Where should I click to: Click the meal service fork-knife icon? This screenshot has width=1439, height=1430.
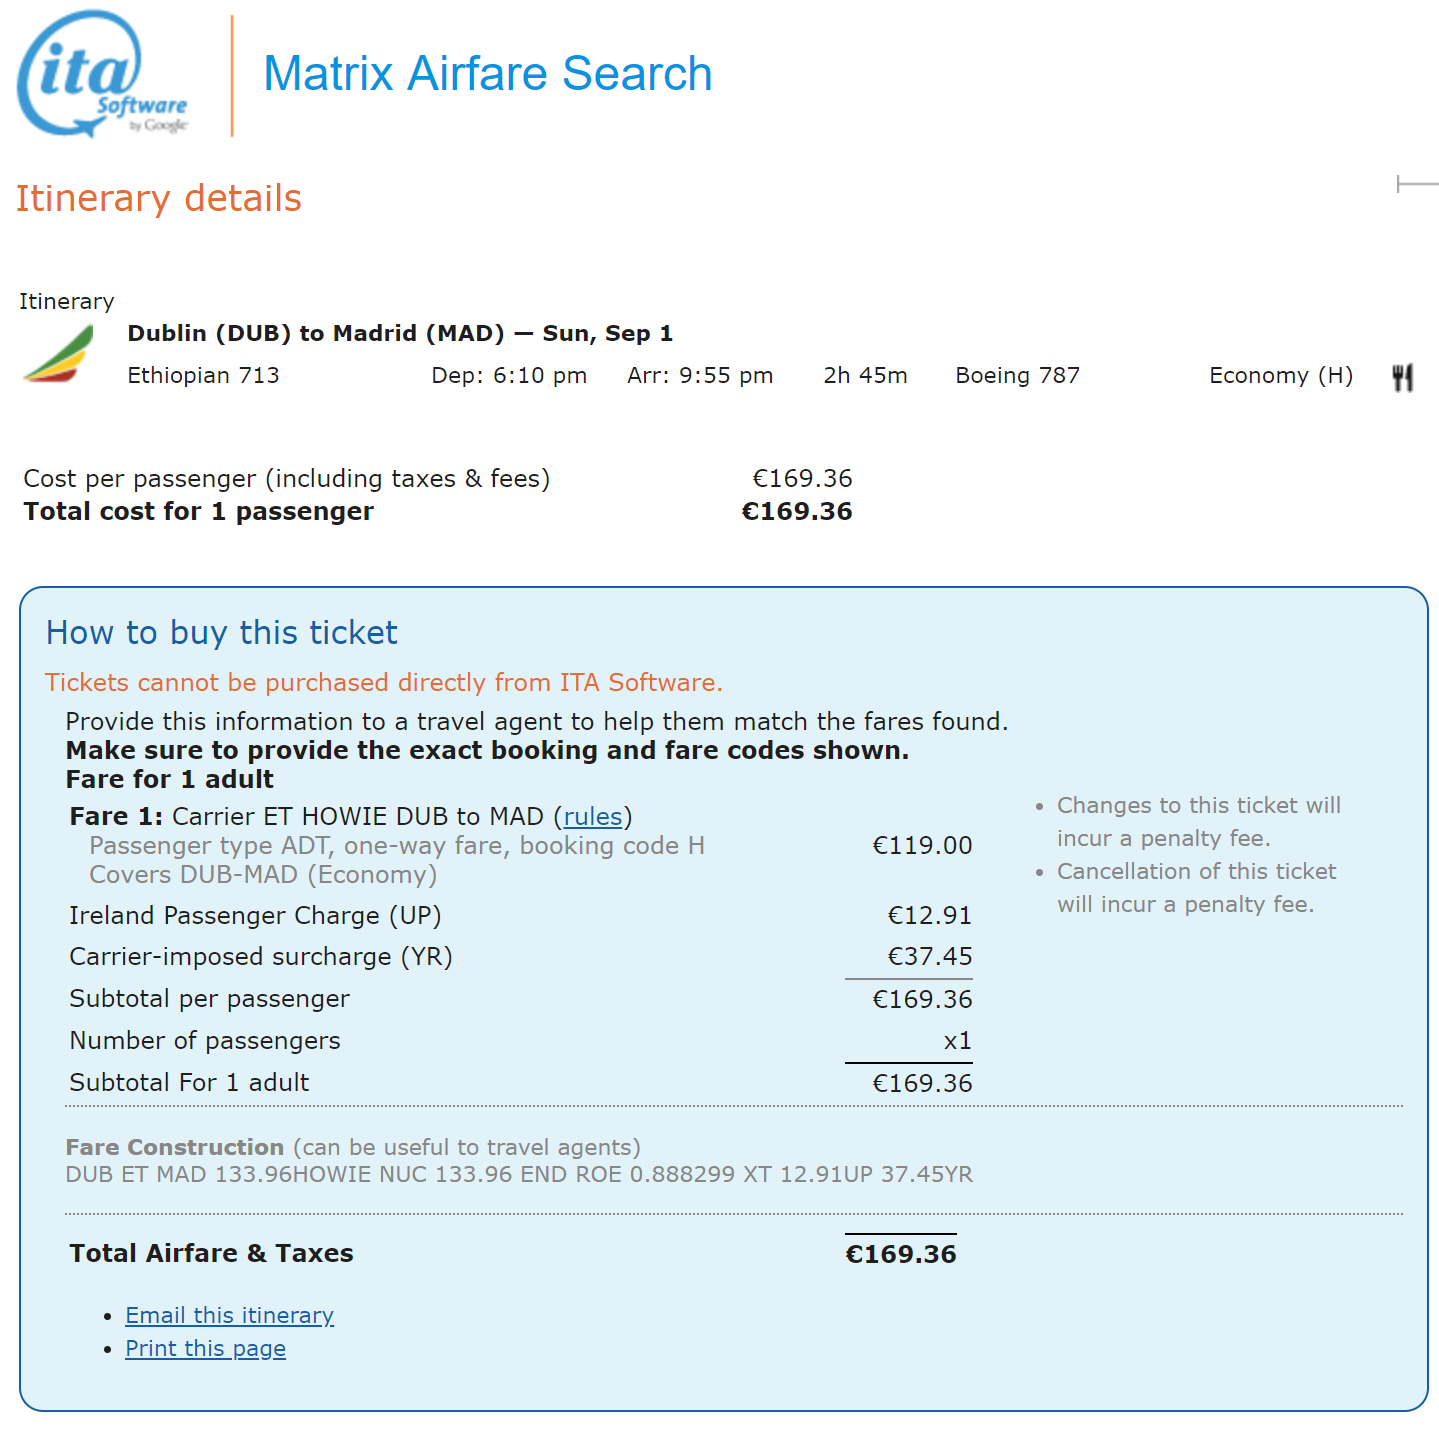coord(1402,377)
